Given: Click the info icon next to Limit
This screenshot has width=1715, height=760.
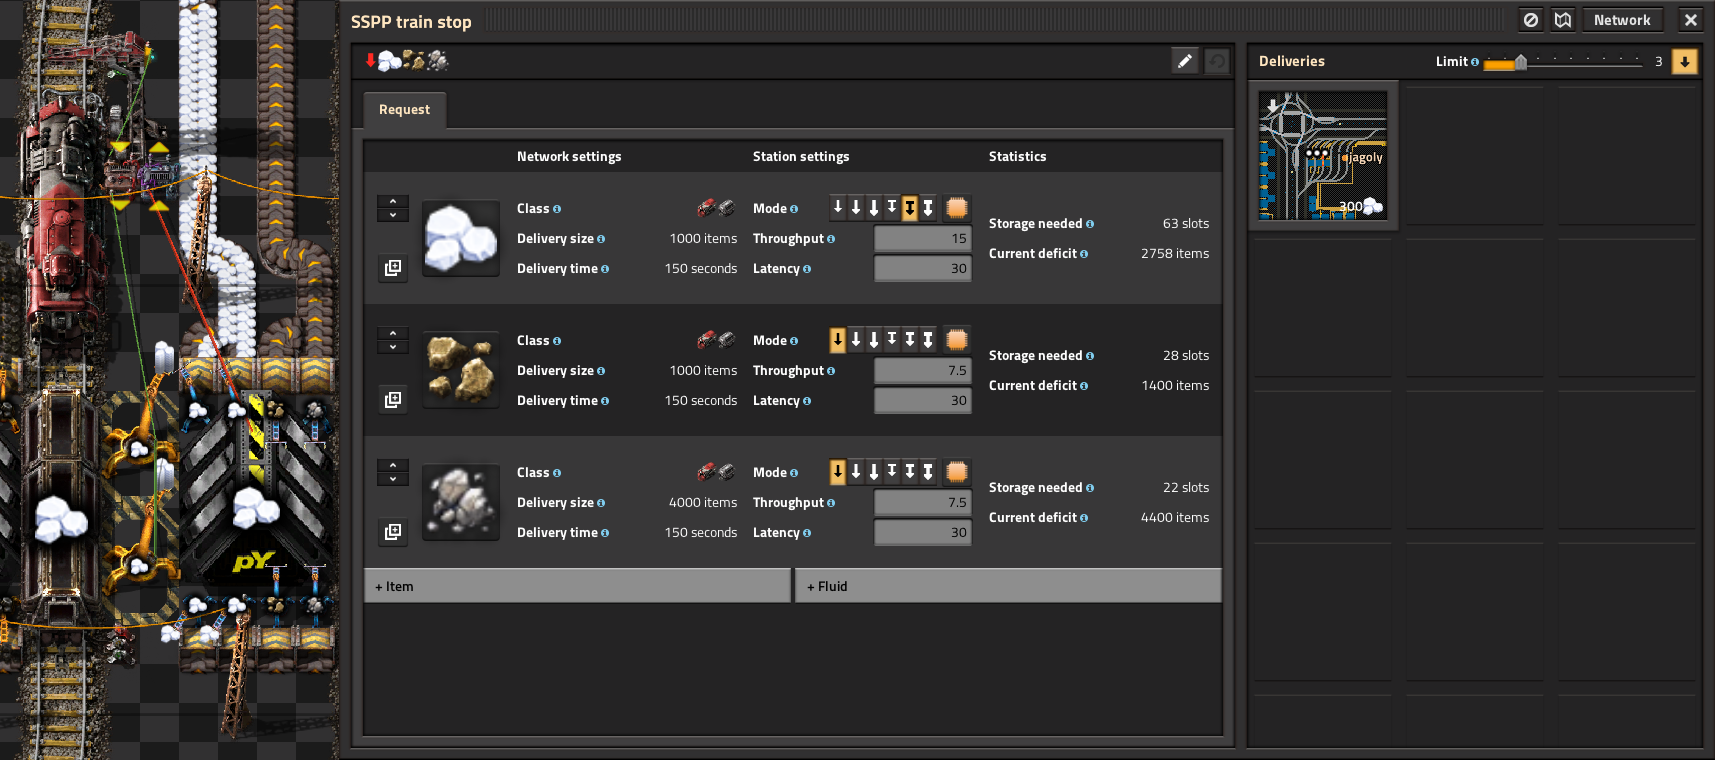Looking at the screenshot, I should pos(1475,62).
